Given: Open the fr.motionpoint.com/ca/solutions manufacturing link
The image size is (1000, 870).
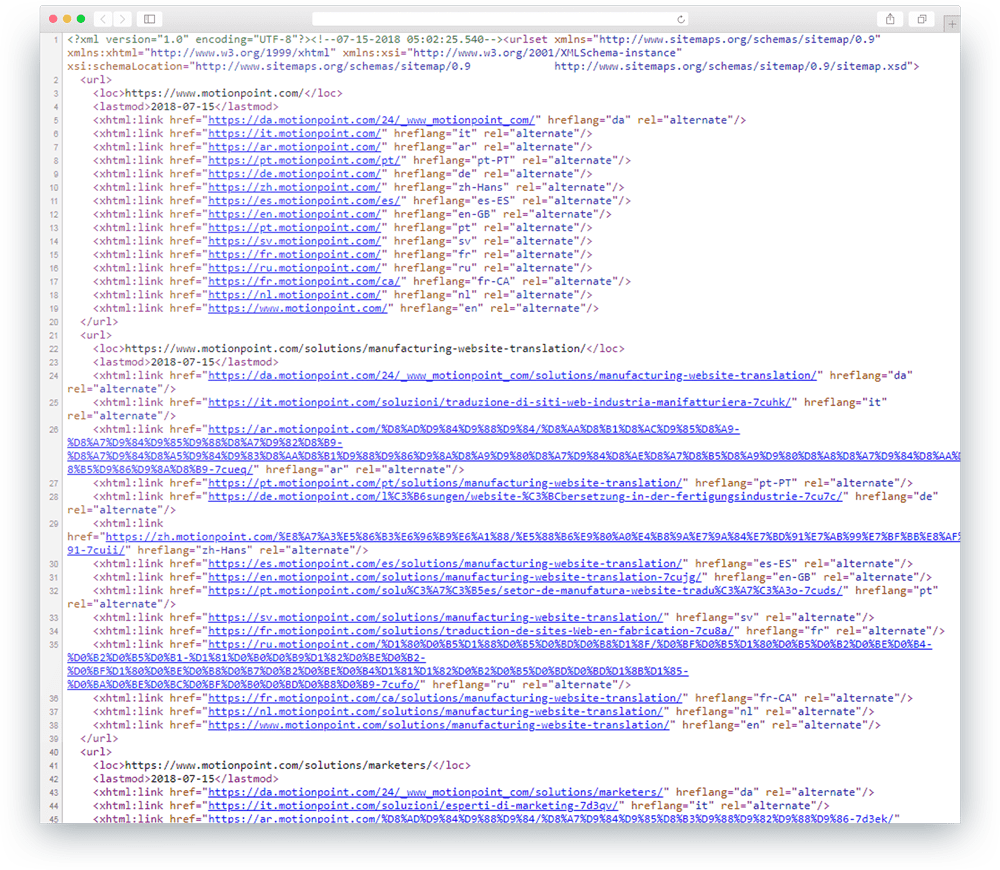Looking at the screenshot, I should point(445,698).
